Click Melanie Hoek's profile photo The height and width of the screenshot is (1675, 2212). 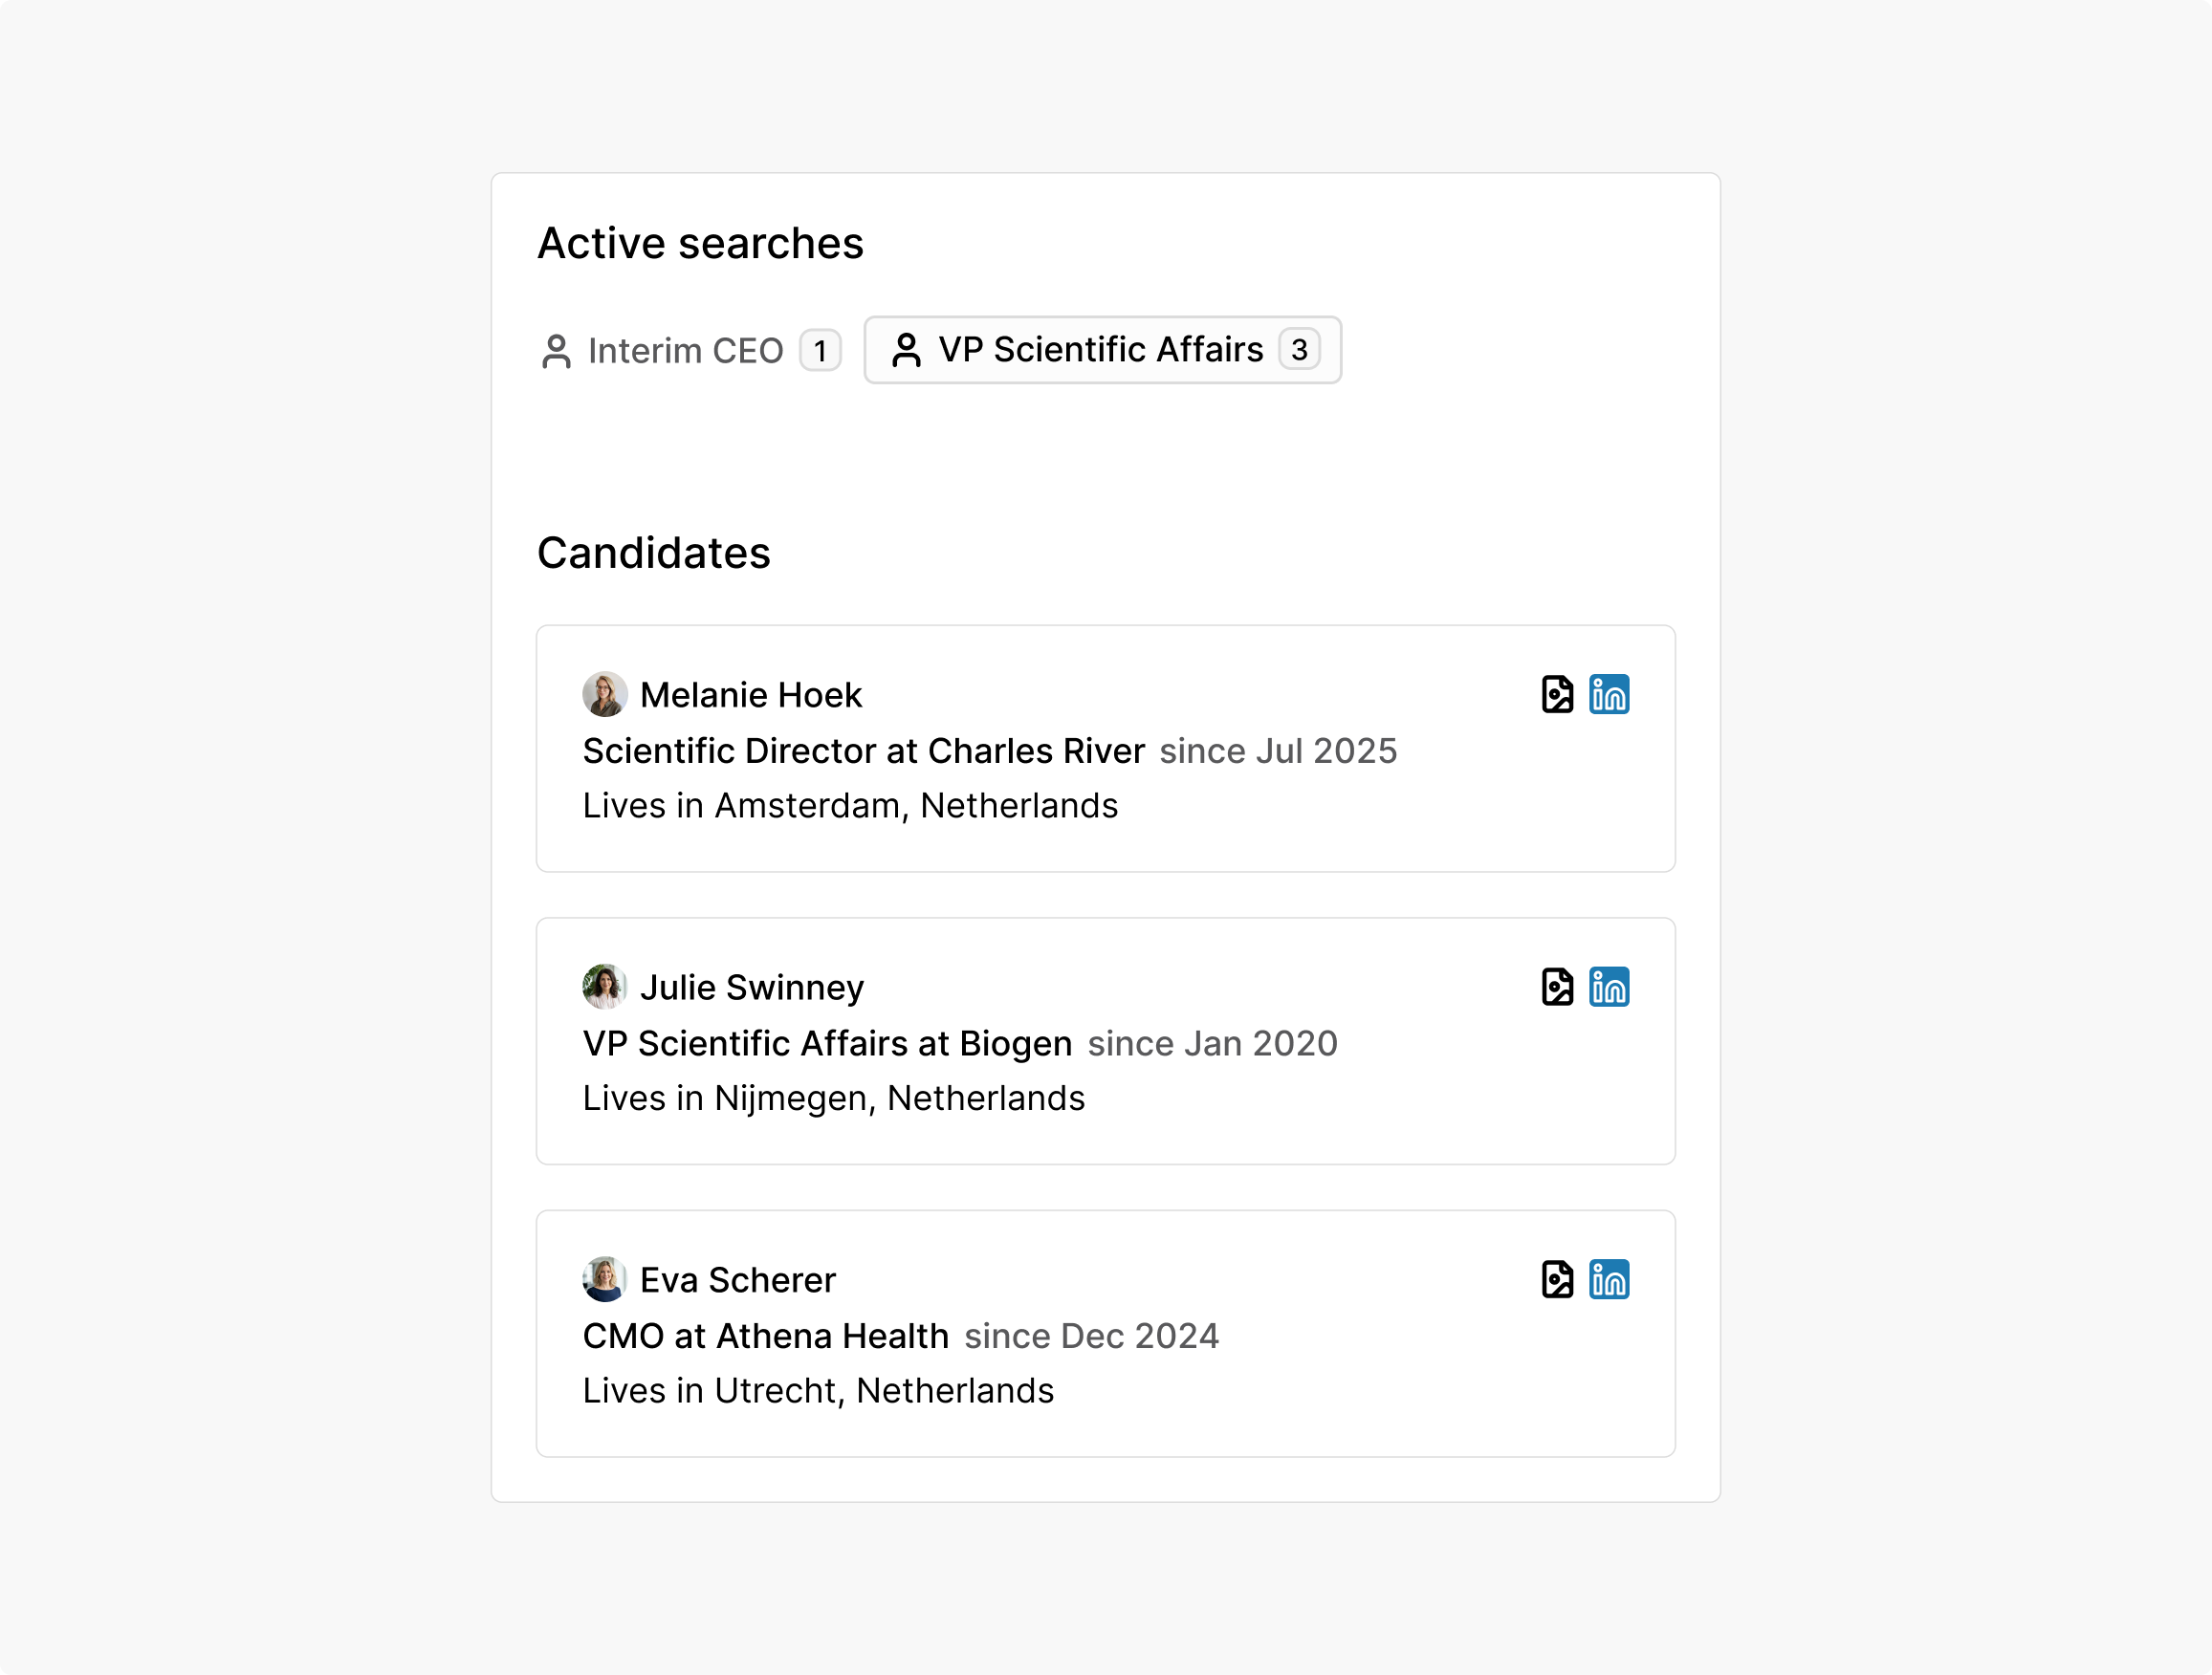(603, 694)
